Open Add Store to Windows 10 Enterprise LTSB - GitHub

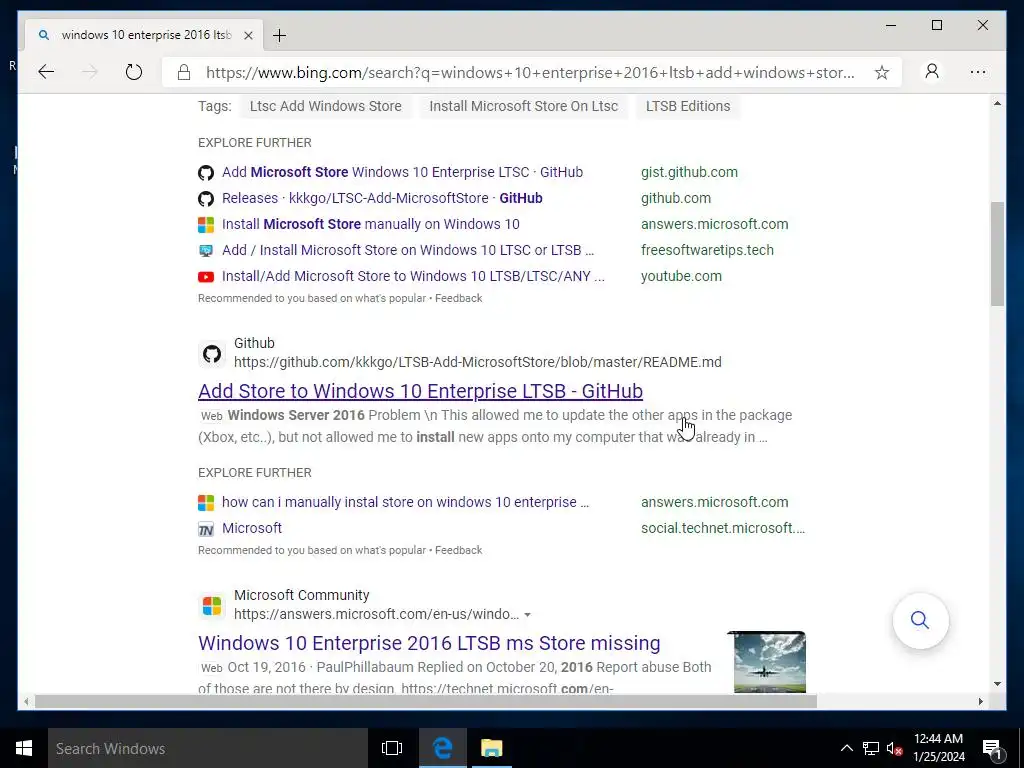pos(420,391)
